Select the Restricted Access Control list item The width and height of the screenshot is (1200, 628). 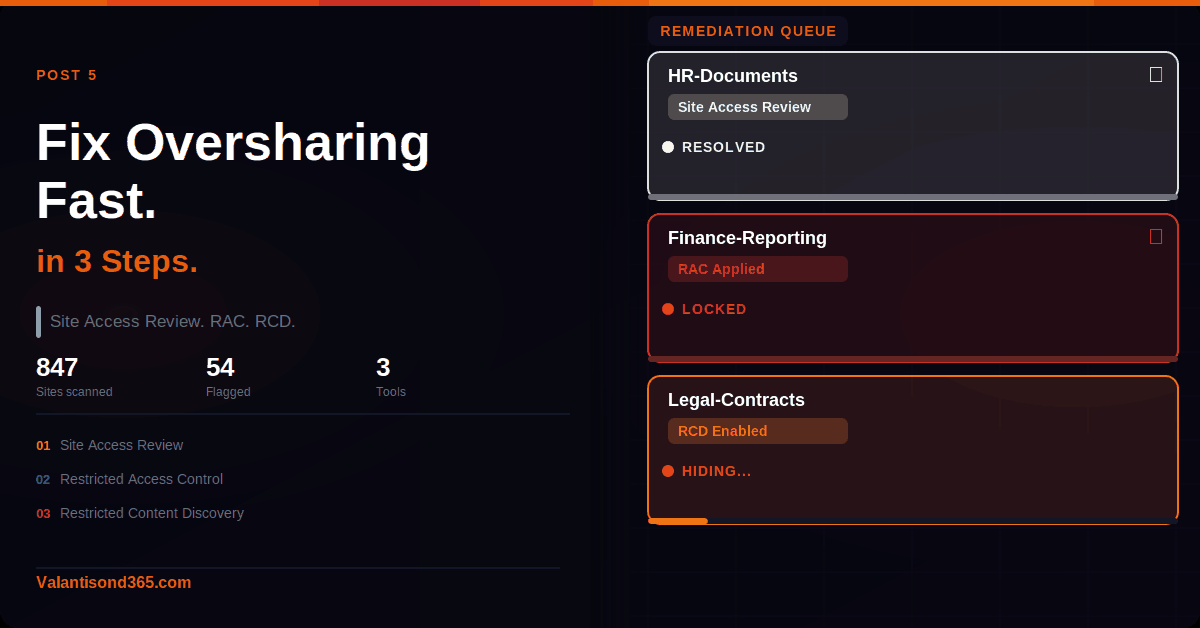141,479
